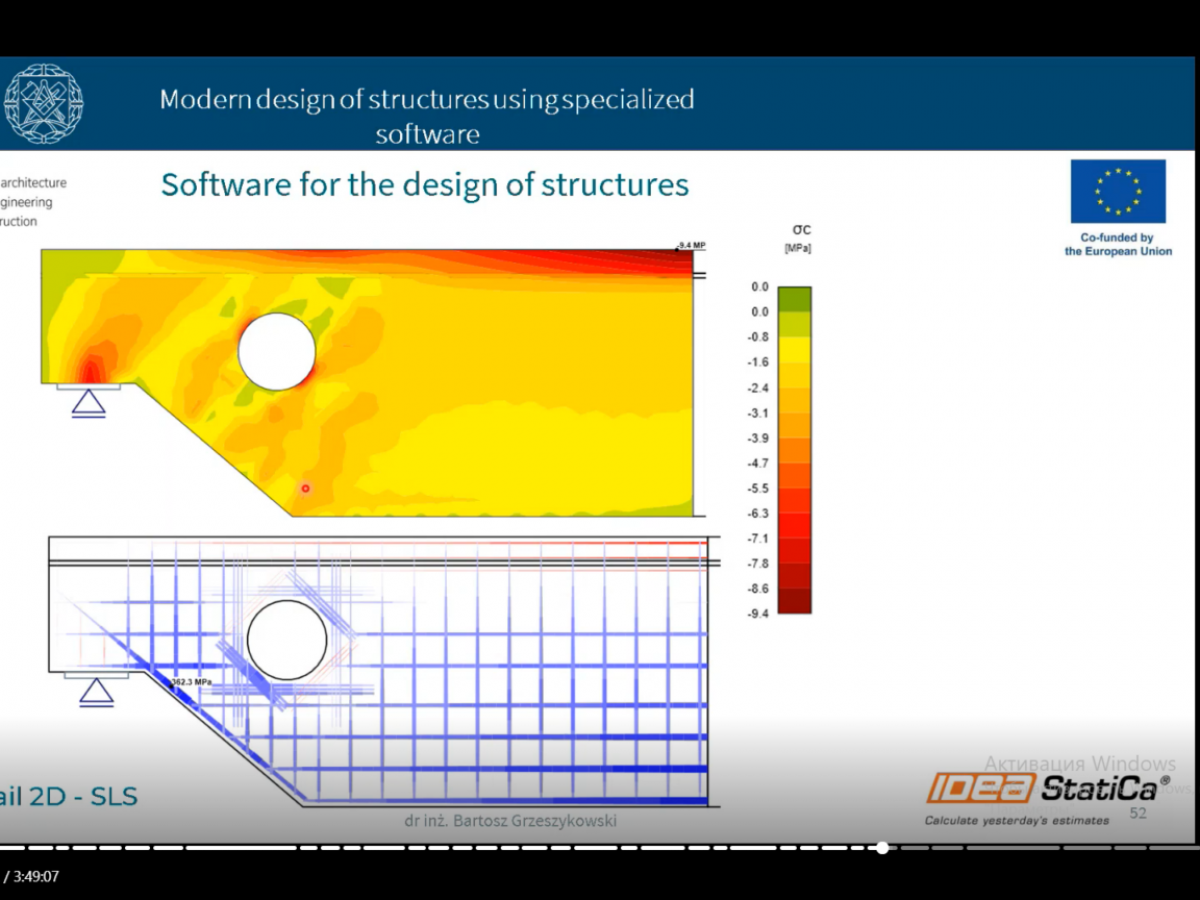Click the IDEA StatiCa logo
This screenshot has width=1200, height=900.
1046,789
